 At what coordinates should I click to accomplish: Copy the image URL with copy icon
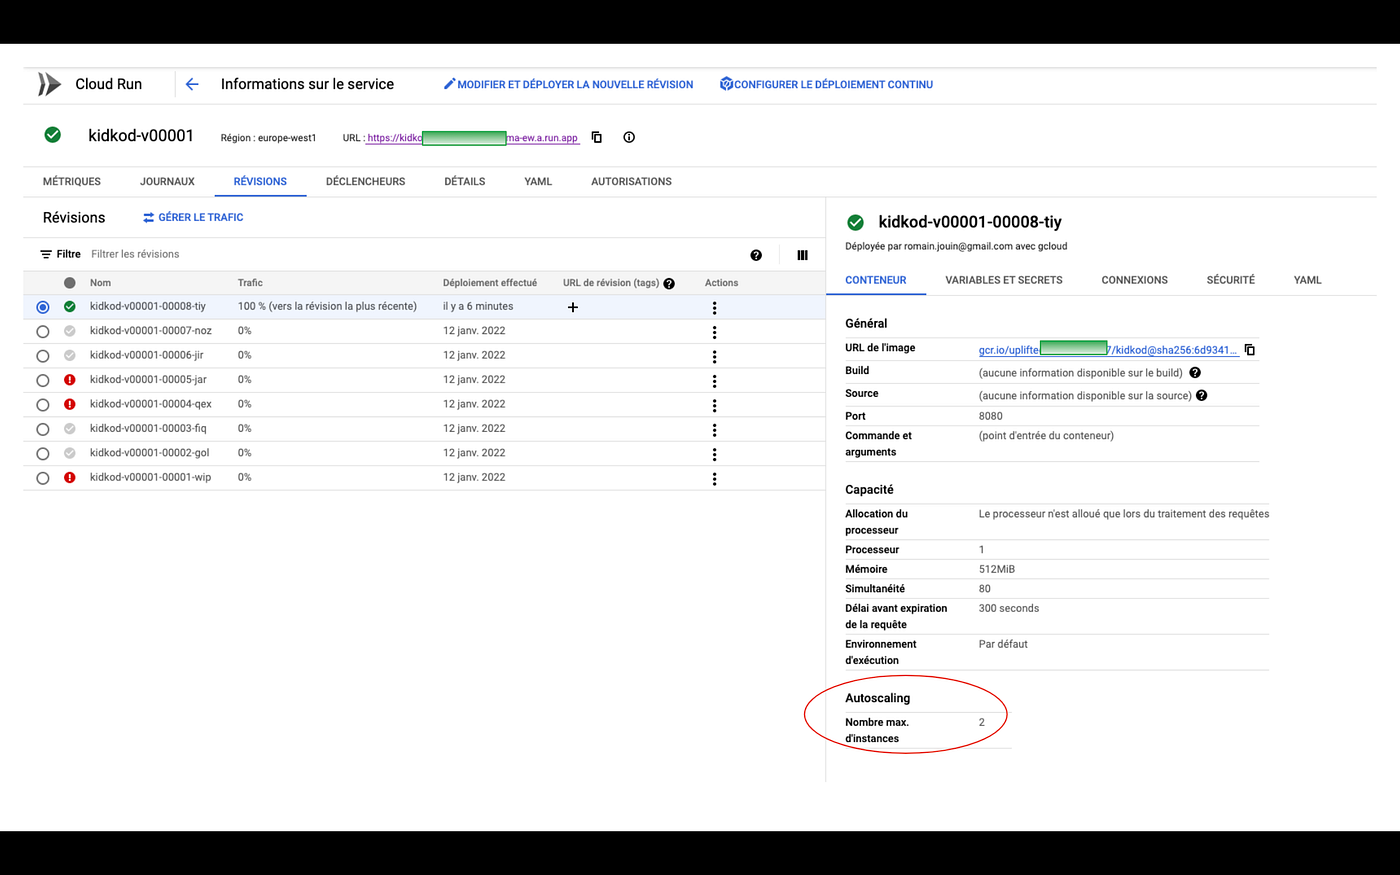pos(1250,350)
